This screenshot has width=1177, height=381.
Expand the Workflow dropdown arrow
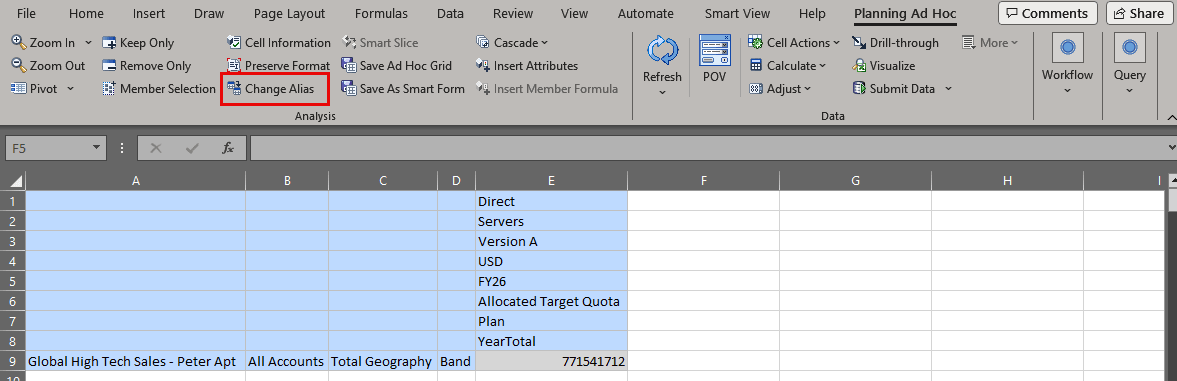tap(1067, 92)
